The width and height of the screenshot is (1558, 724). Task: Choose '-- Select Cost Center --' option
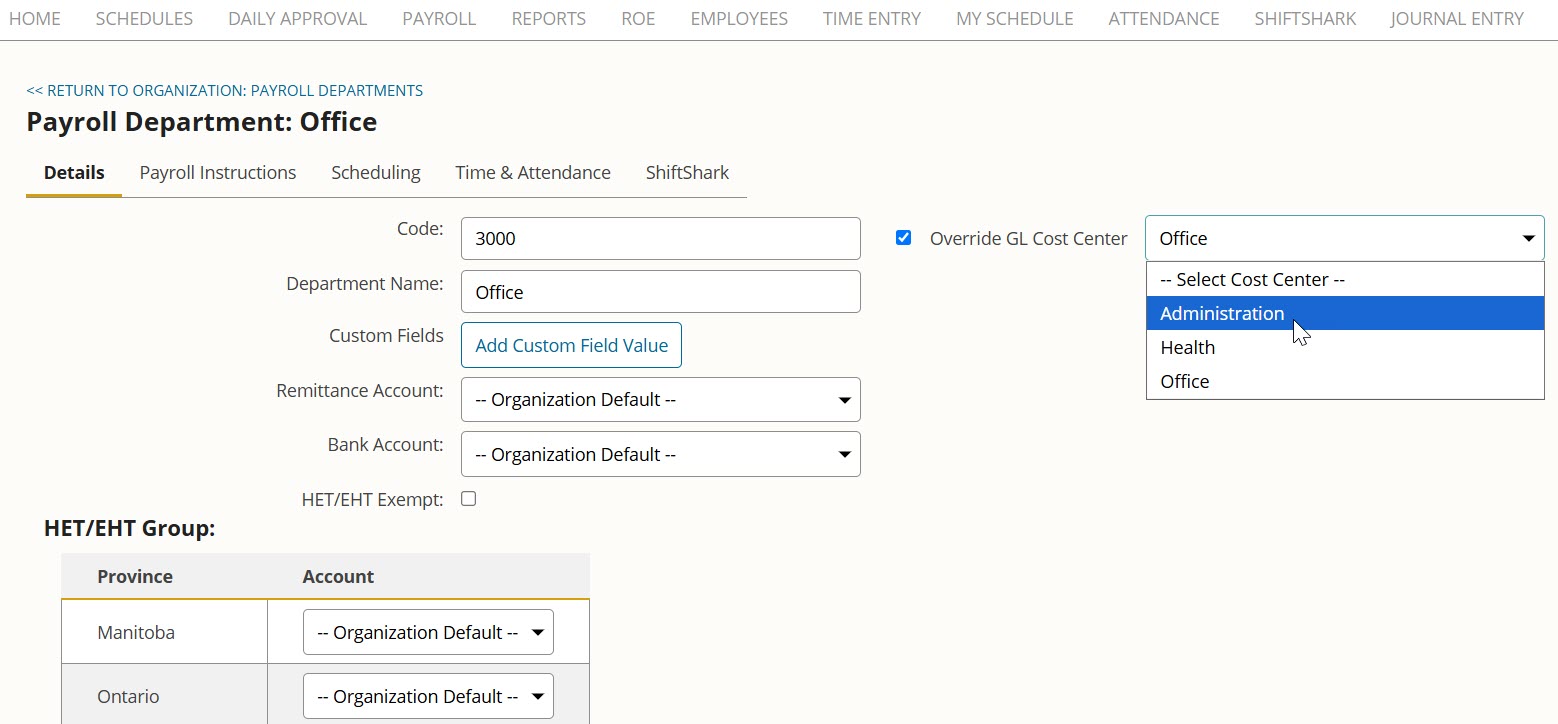[1345, 279]
